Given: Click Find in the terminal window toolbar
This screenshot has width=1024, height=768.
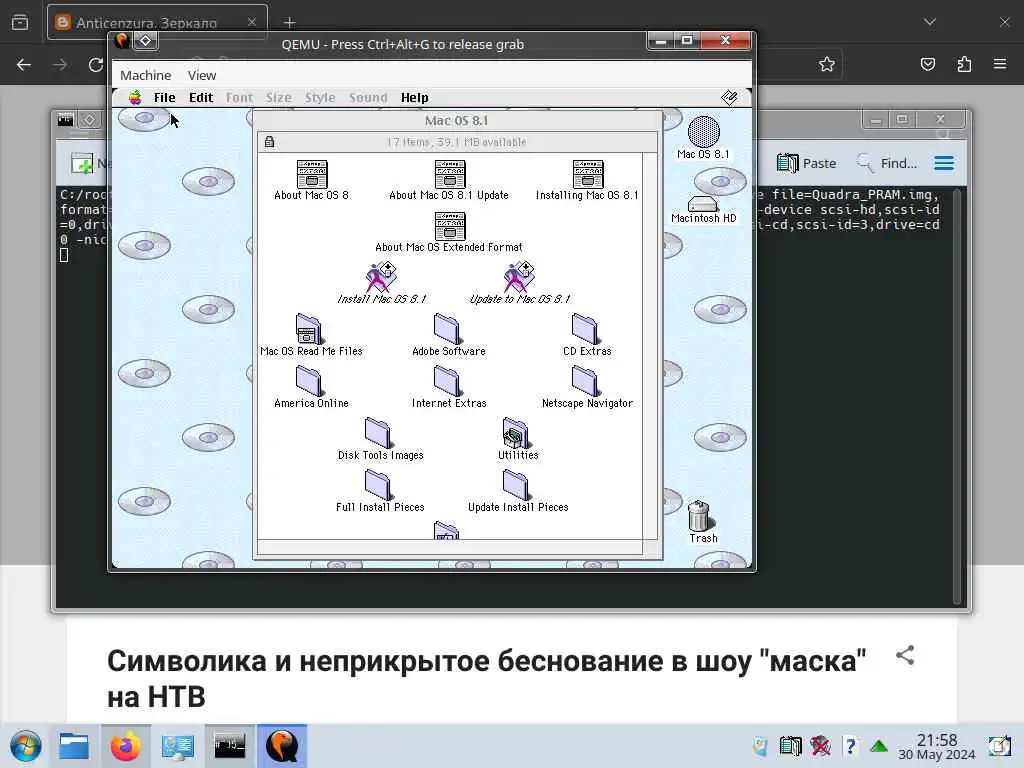Looking at the screenshot, I should pyautogui.click(x=886, y=163).
